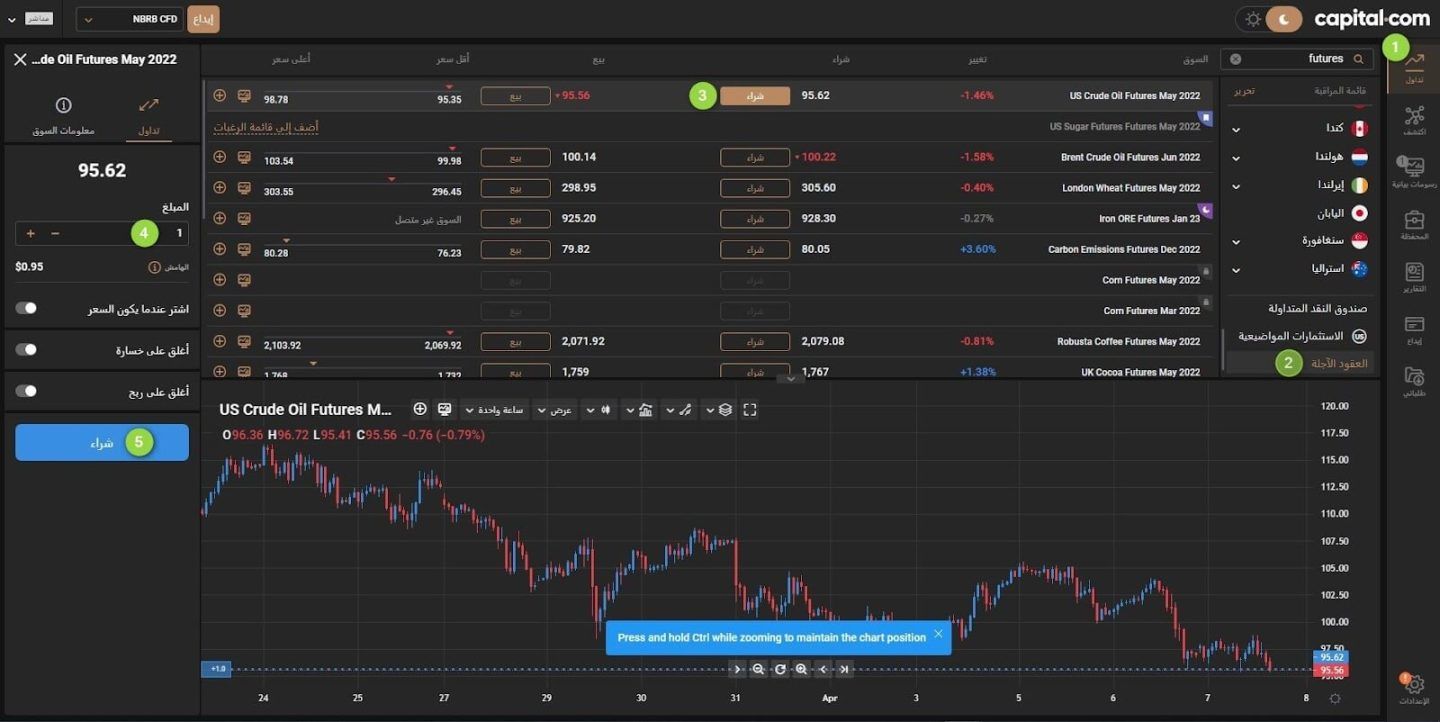Image resolution: width=1440 pixels, height=722 pixels.
Task: Select the Futures category in the sidebar list
Action: click(x=1300, y=363)
